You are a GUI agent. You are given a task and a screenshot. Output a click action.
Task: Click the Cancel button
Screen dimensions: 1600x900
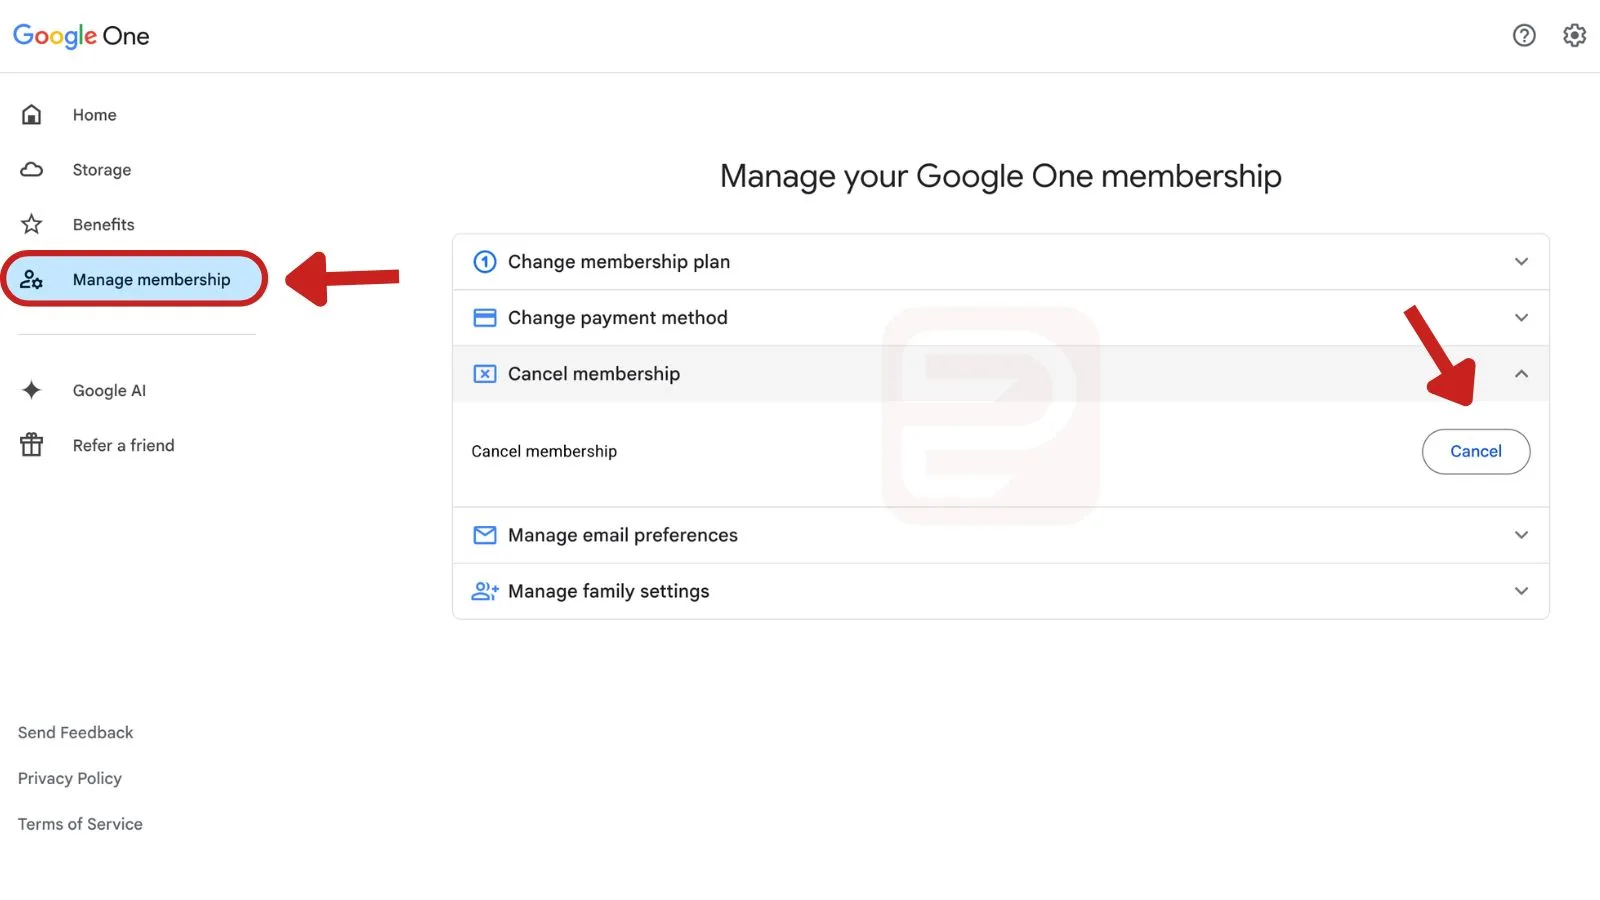(1476, 452)
